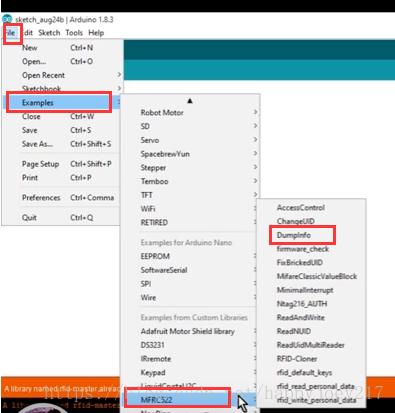This screenshot has height=413, width=395.
Task: Open the ReadAndWrite example
Action: tap(311, 317)
